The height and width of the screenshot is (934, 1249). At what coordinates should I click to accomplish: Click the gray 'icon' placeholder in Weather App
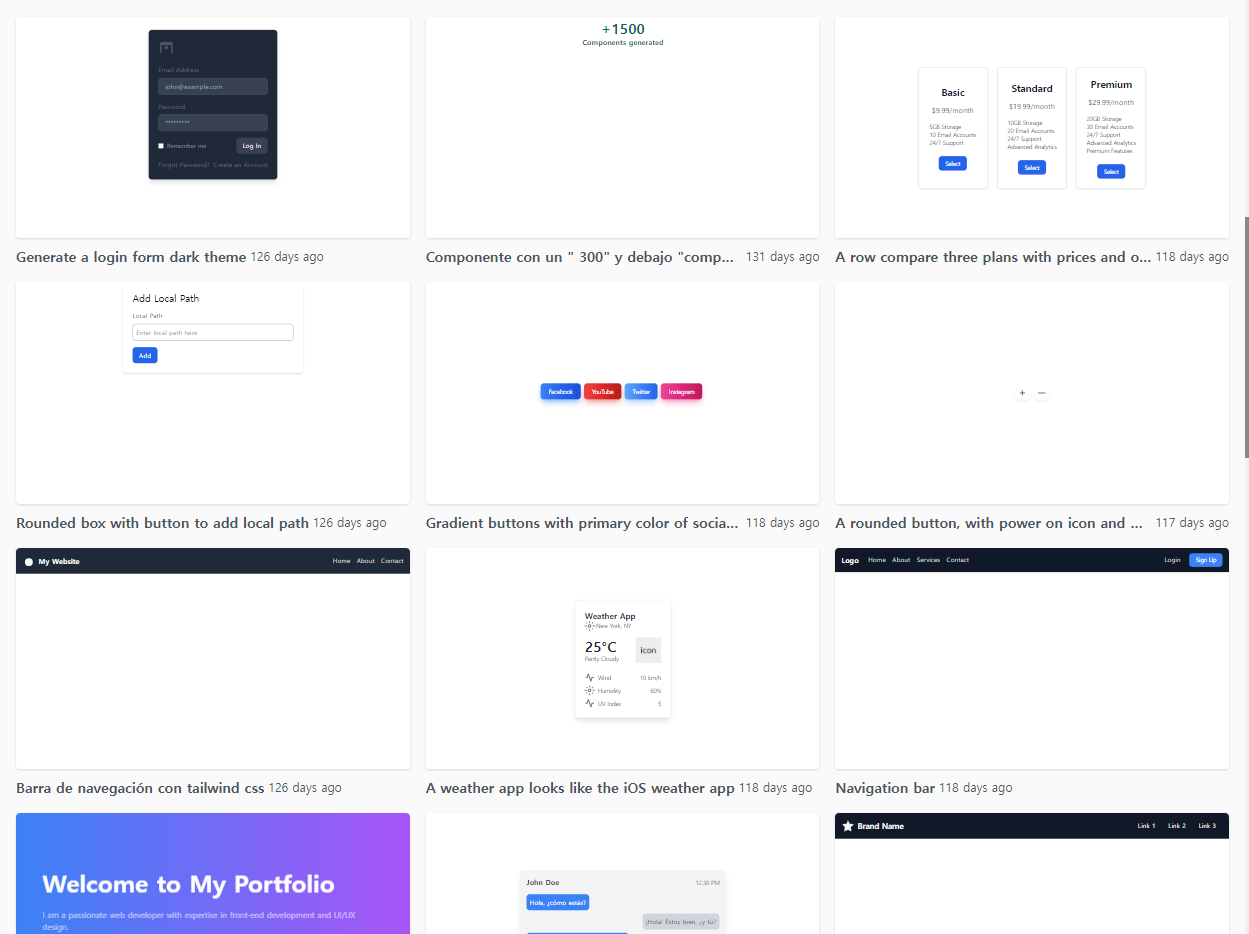(x=648, y=650)
